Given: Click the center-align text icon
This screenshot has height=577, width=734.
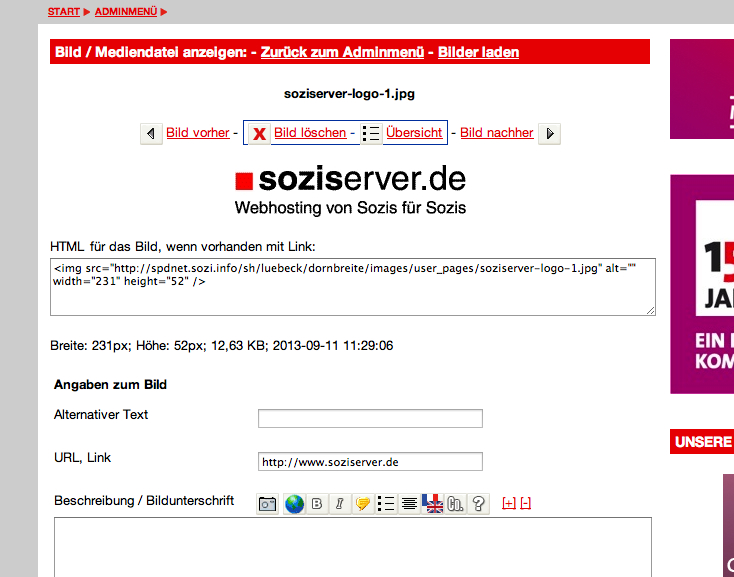Looking at the screenshot, I should 409,504.
